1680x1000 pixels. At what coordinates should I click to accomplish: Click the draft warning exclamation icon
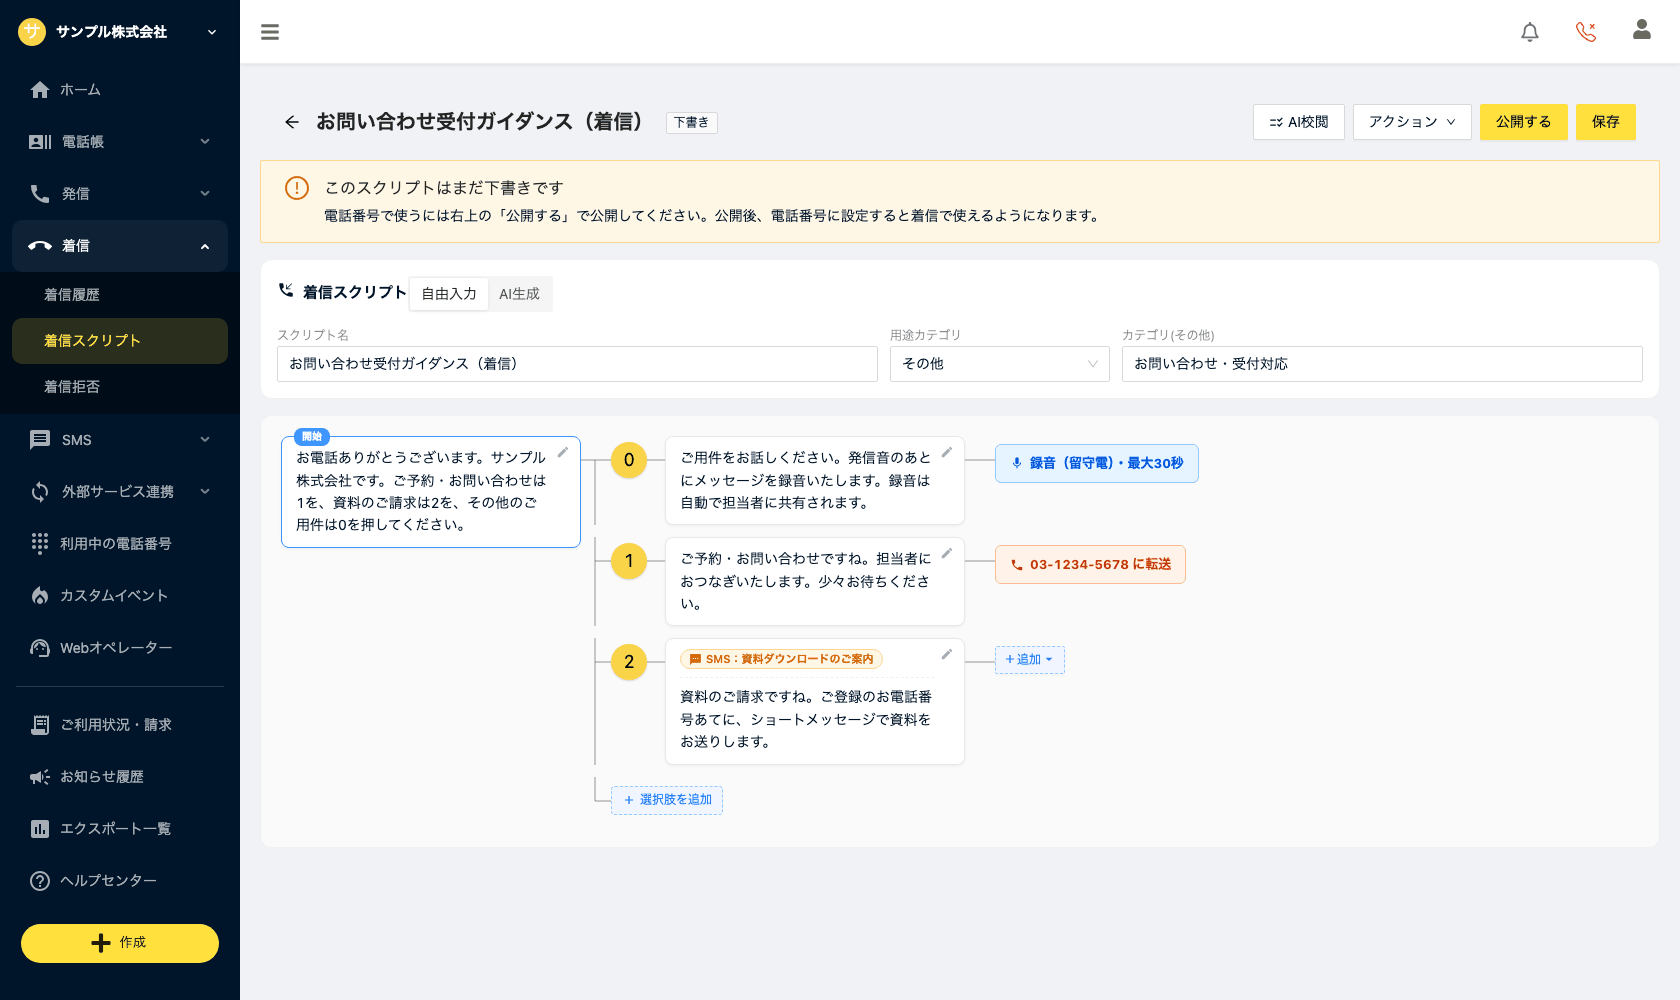(x=297, y=188)
